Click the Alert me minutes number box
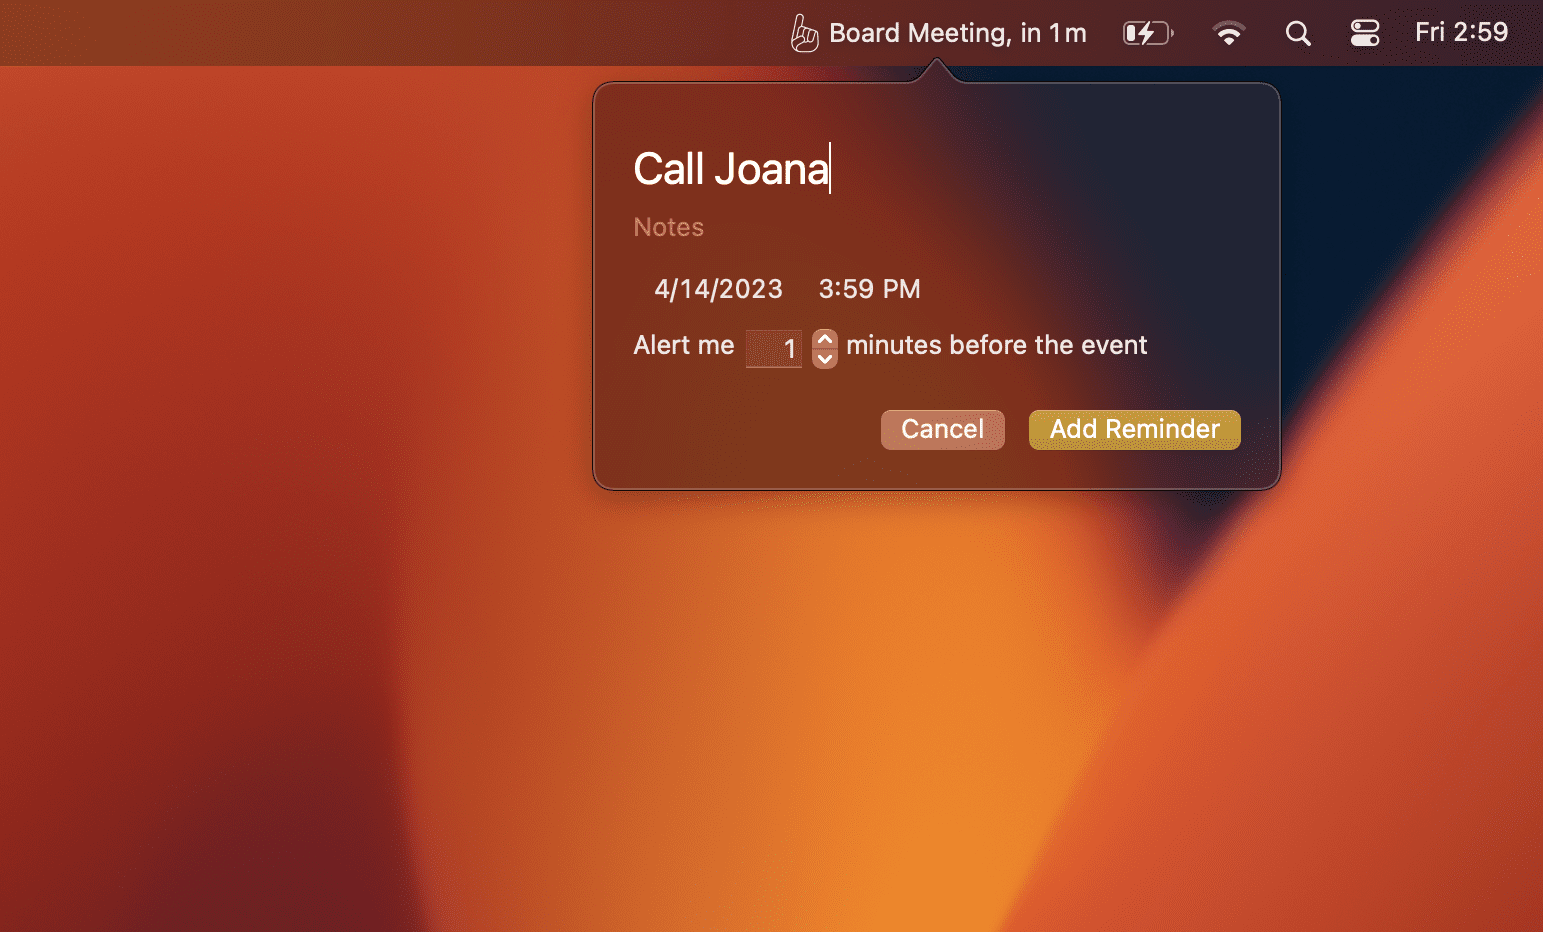1543x932 pixels. 773,348
